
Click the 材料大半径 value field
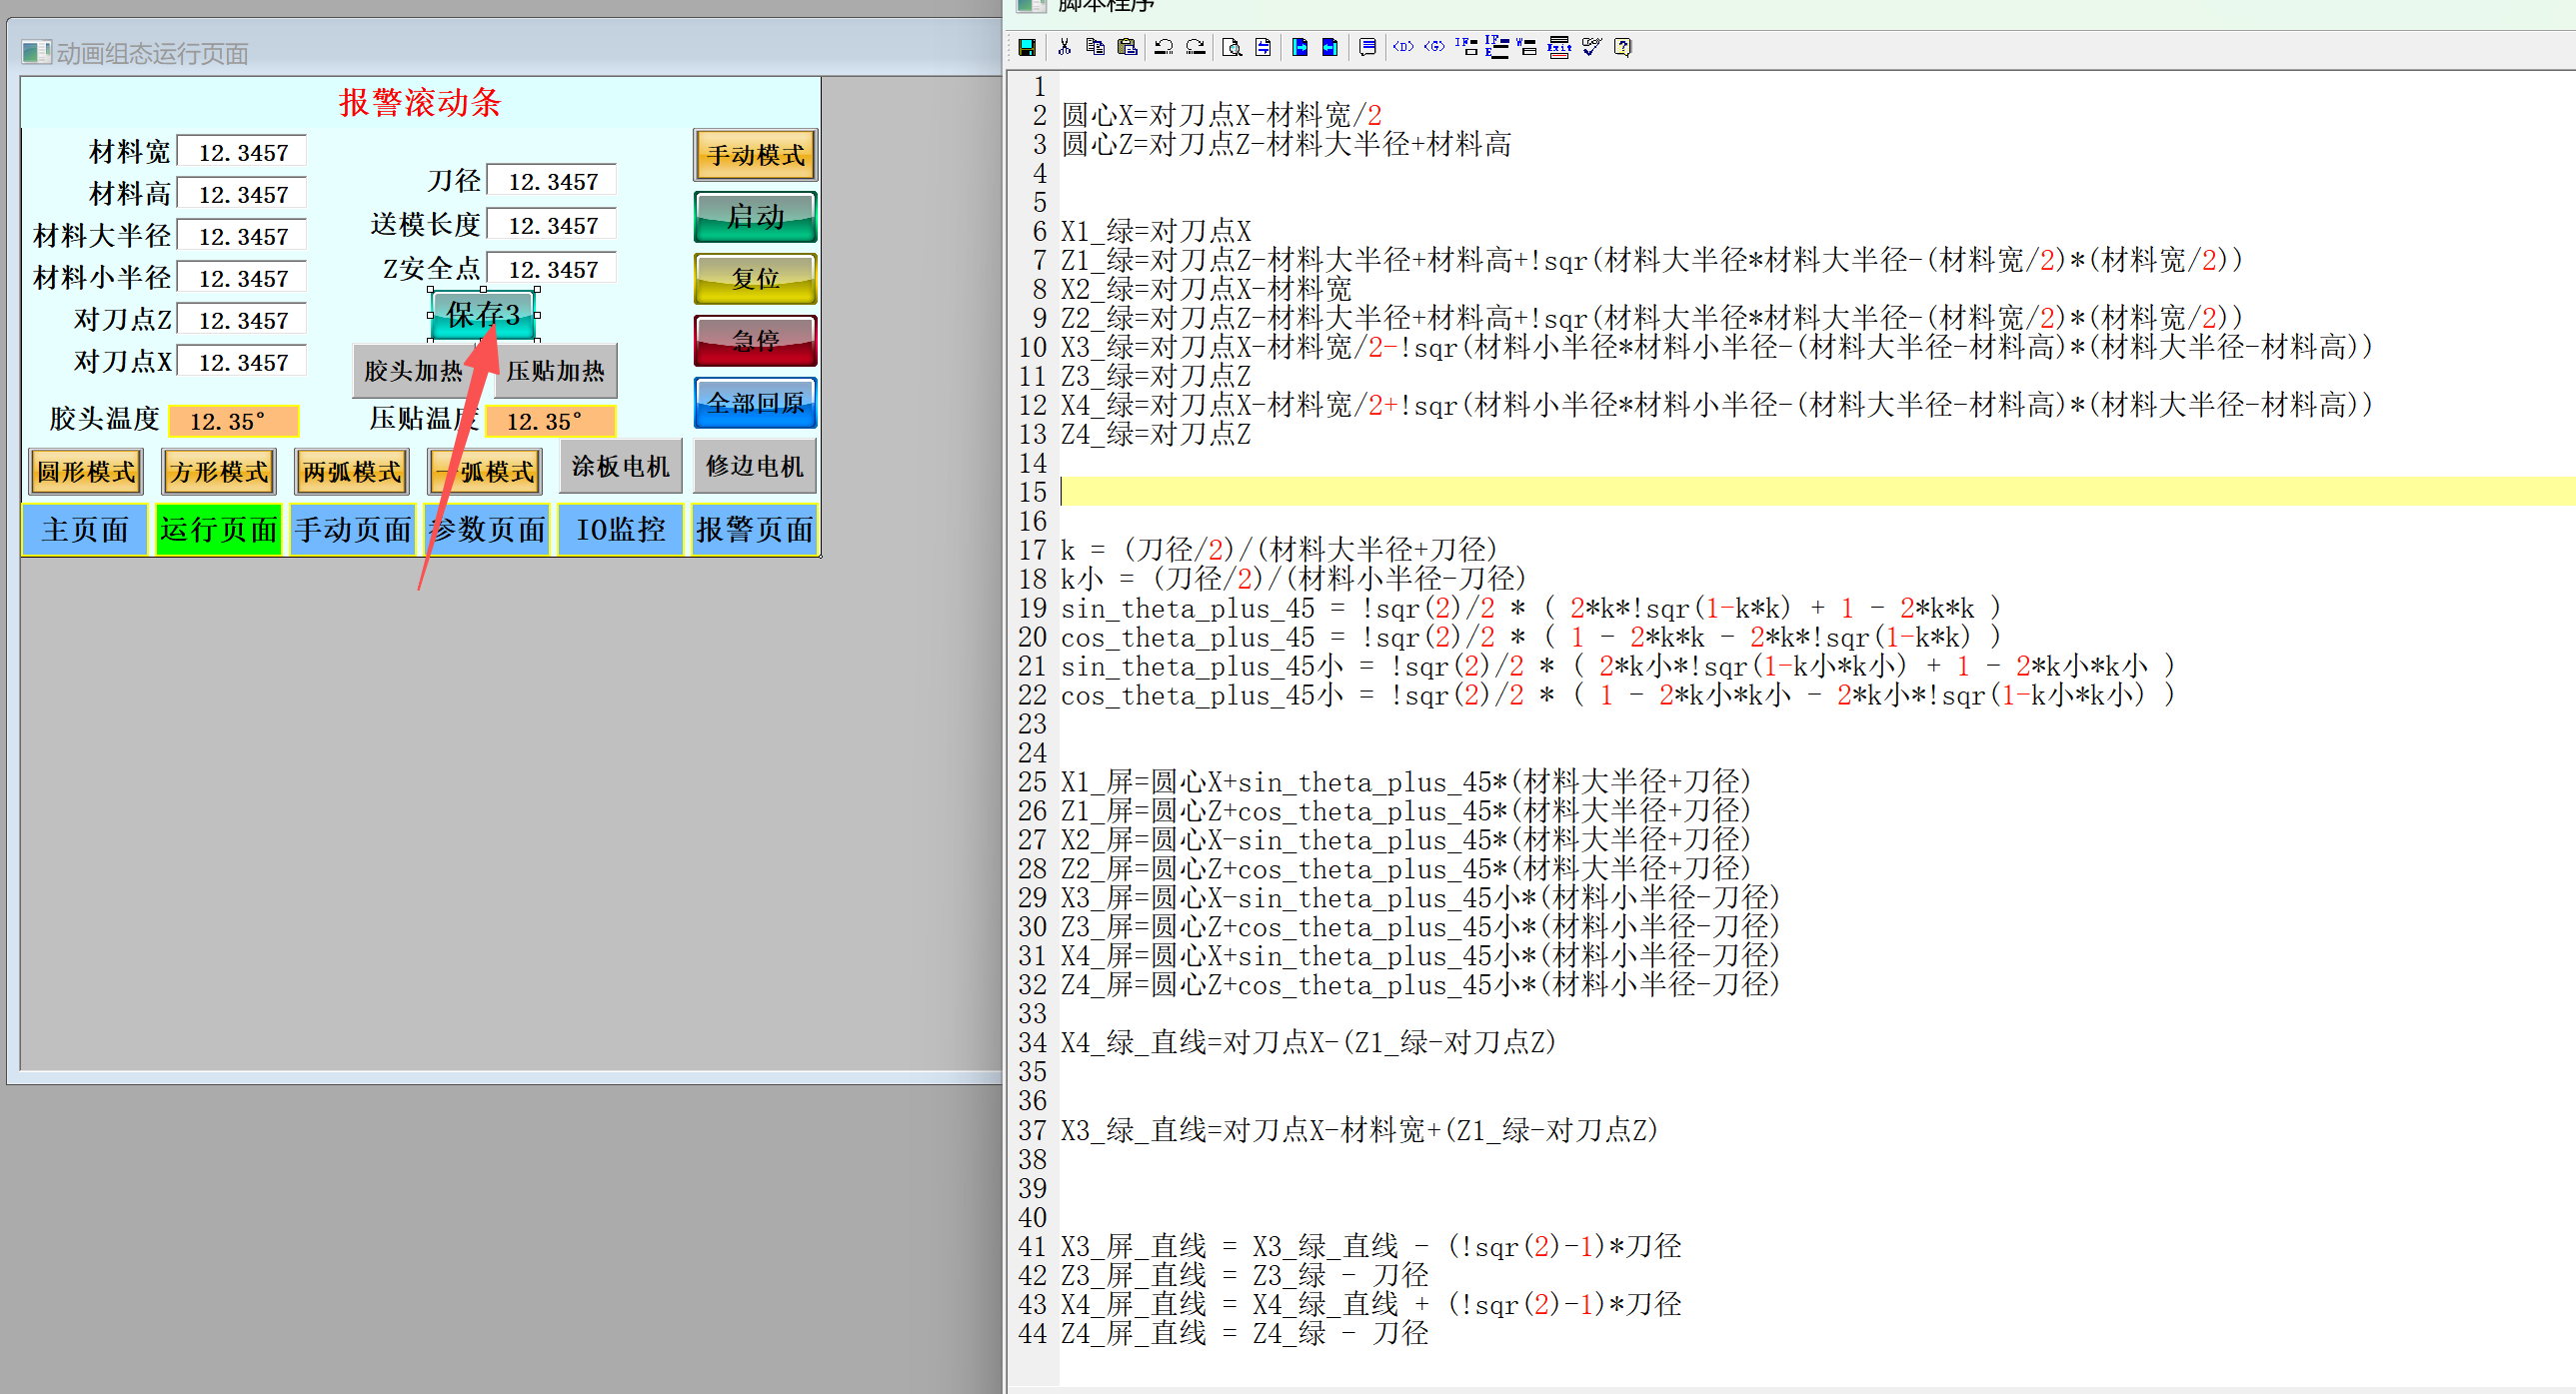pos(242,236)
